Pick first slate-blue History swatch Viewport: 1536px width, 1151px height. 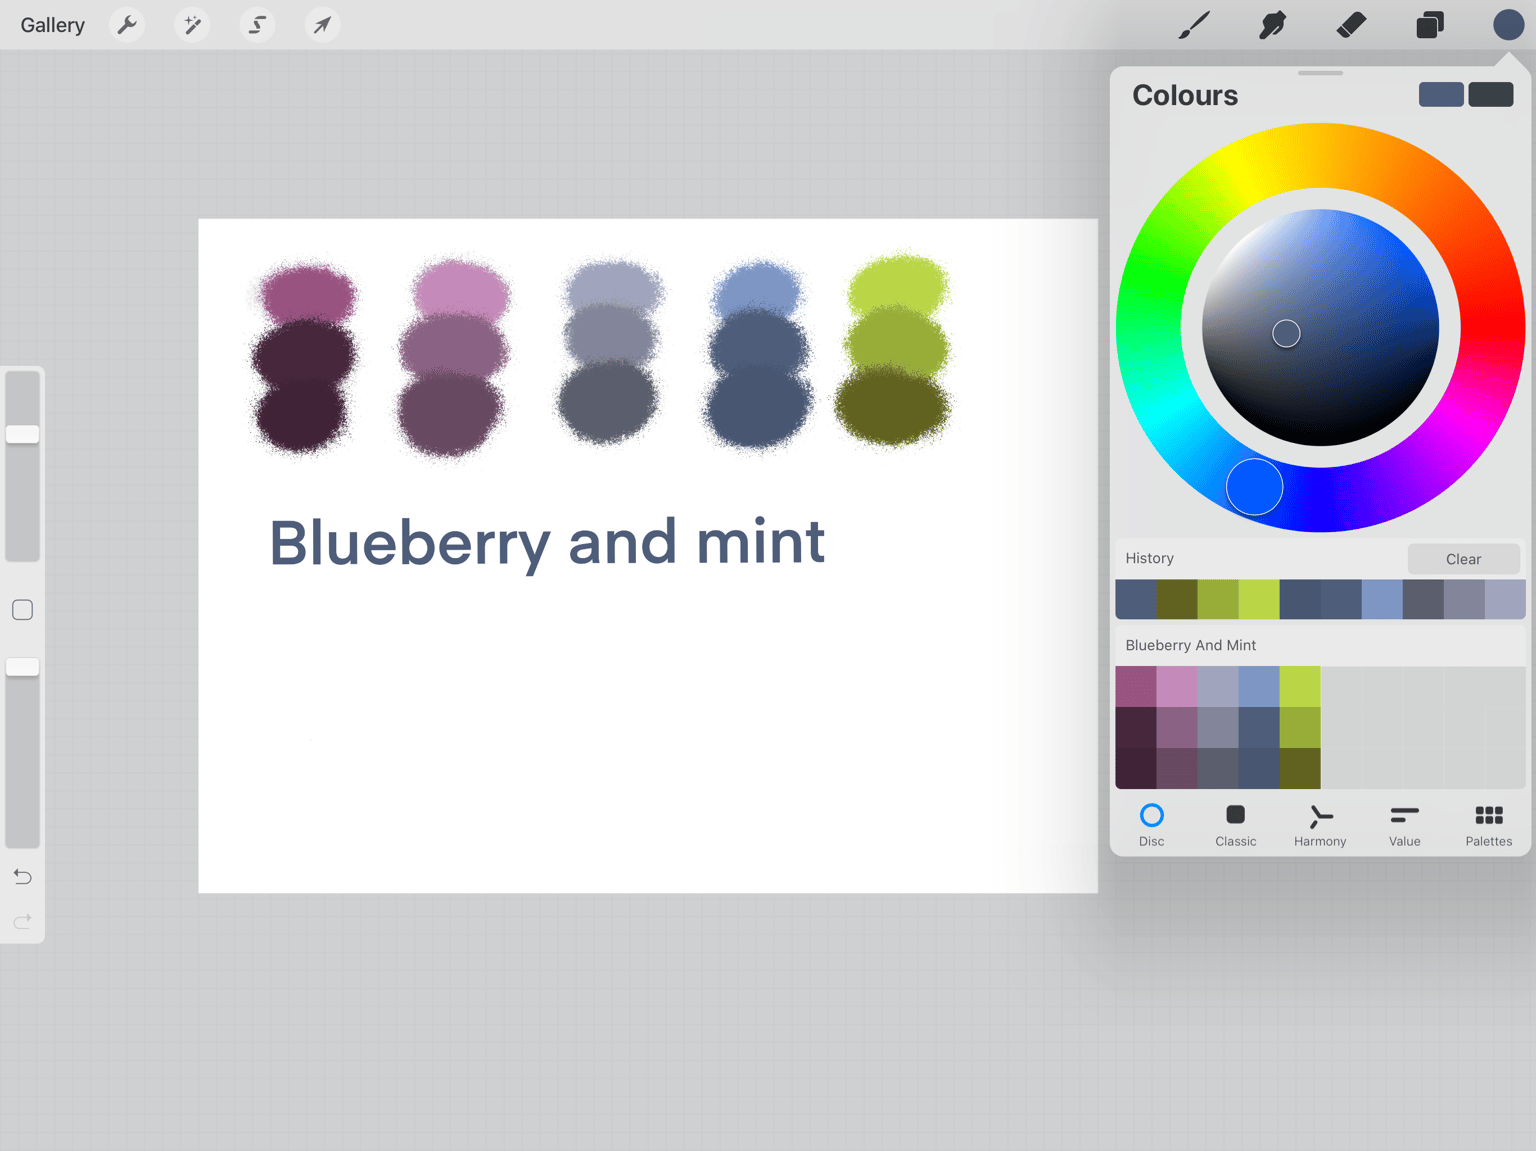pos(1136,599)
